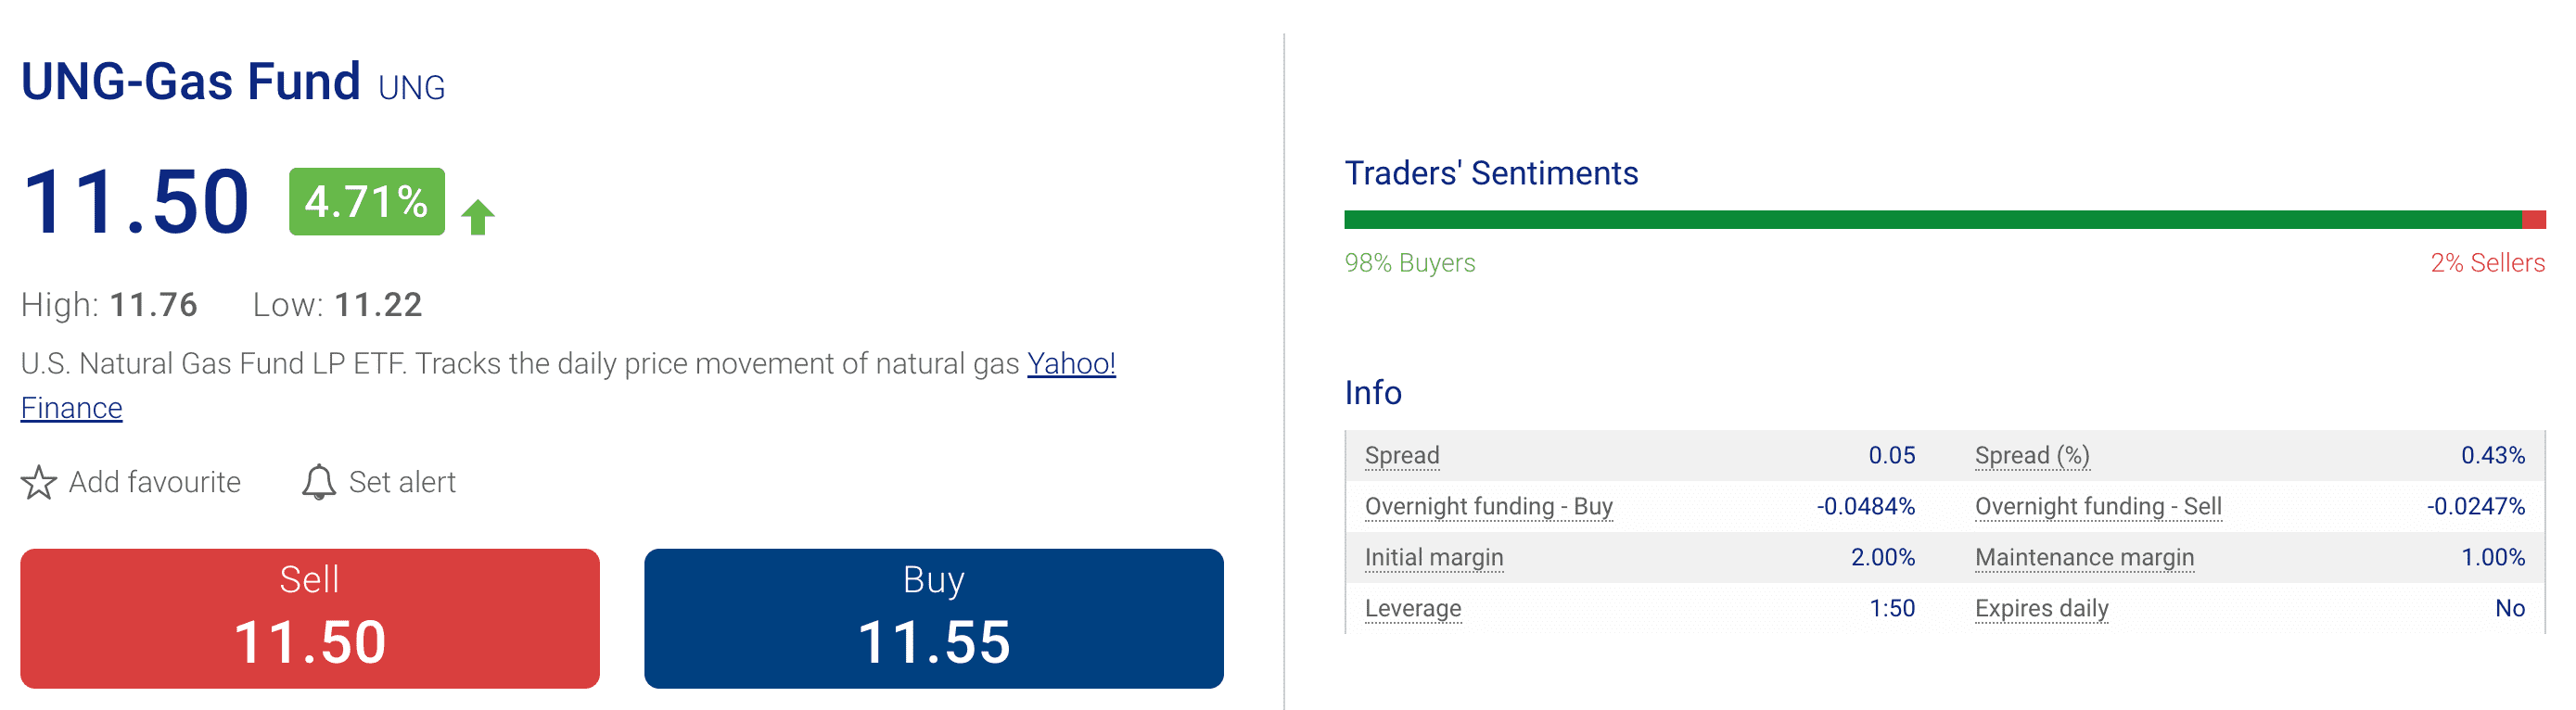Viewport: 2576px width, 710px height.
Task: Click the Maintenance margin label
Action: click(x=2084, y=557)
